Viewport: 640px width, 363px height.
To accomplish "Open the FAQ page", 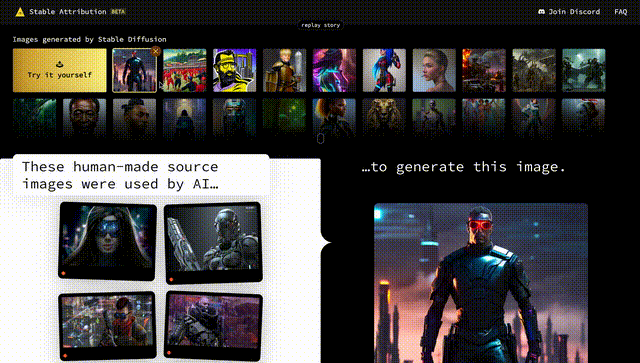I will click(620, 12).
